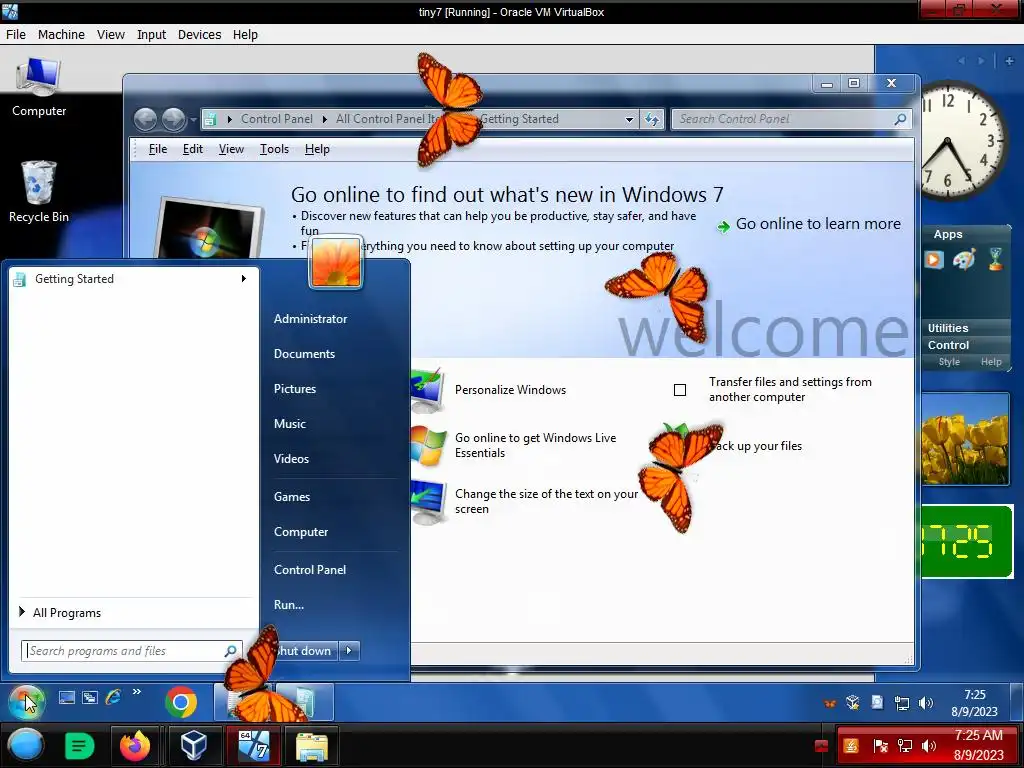Open Control Panel View menu
The height and width of the screenshot is (768, 1024).
tap(231, 149)
